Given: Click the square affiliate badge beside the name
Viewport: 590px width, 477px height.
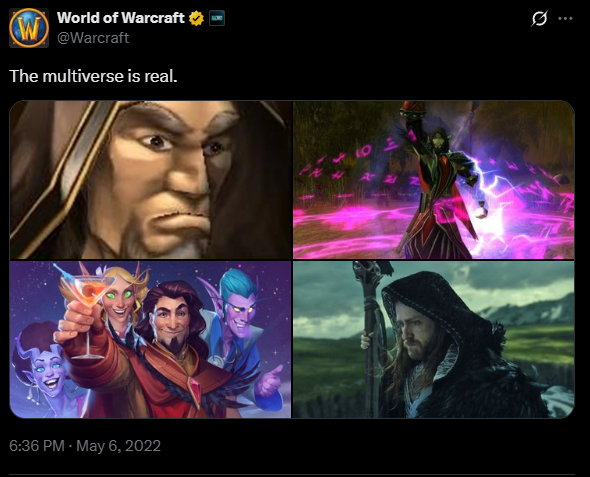Looking at the screenshot, I should tap(217, 18).
